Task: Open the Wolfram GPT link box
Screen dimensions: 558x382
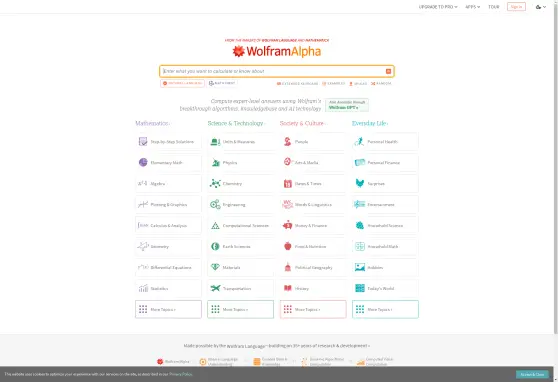Action: pyautogui.click(x=347, y=105)
